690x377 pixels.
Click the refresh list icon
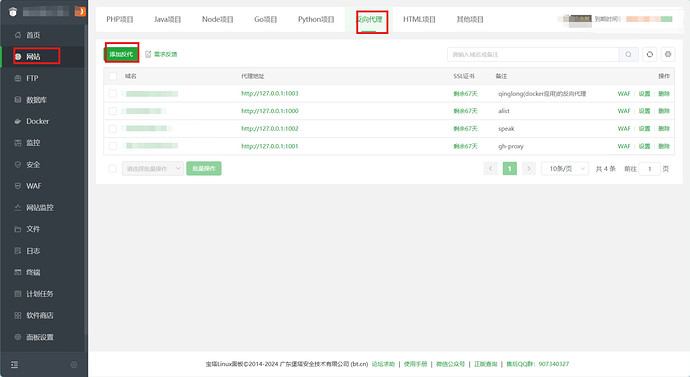coord(650,54)
